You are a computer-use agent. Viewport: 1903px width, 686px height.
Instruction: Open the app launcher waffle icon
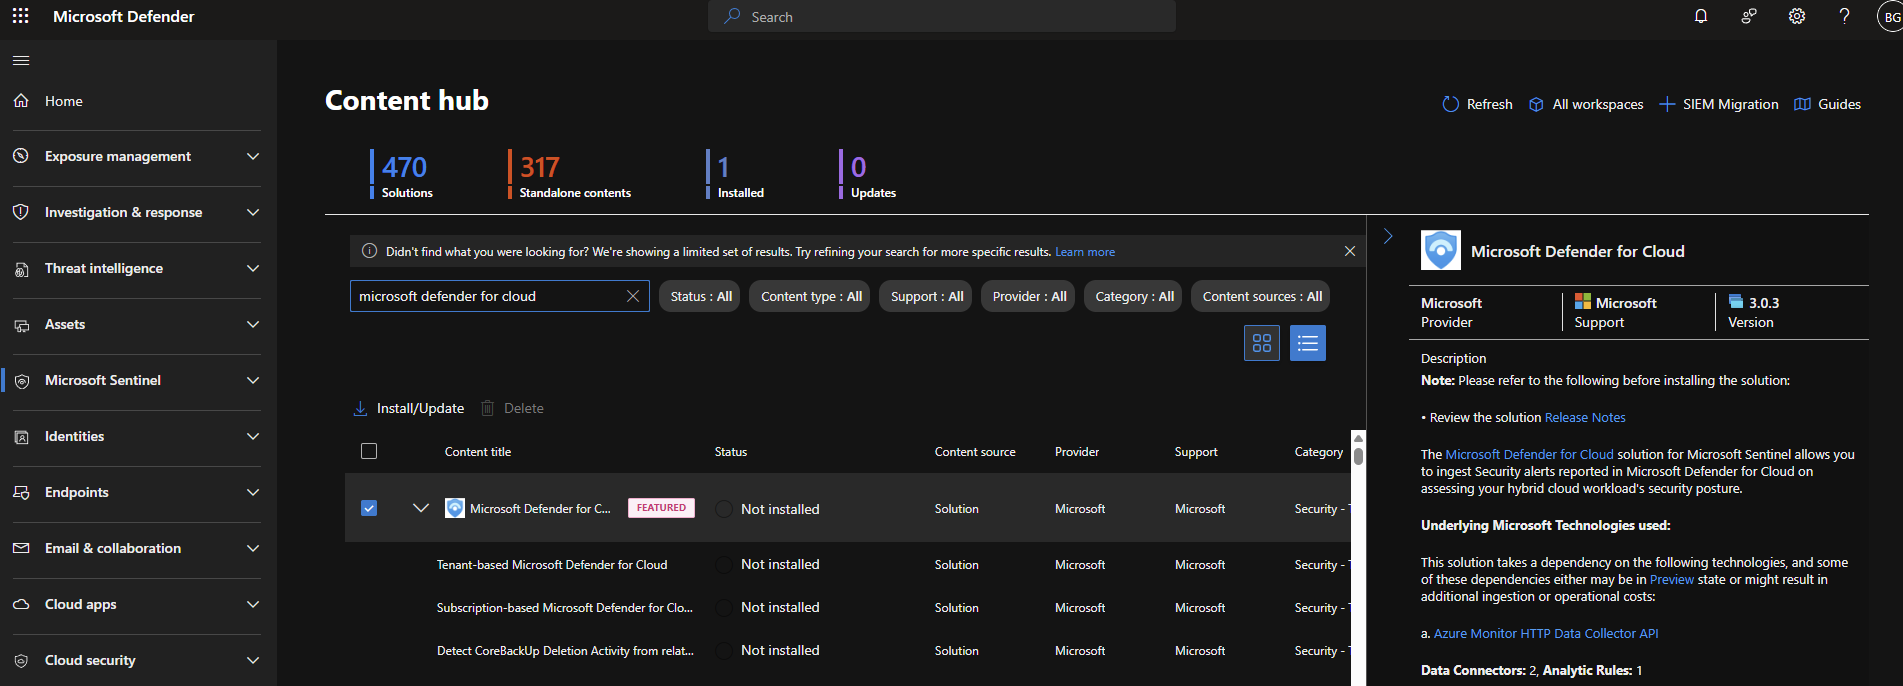[20, 16]
